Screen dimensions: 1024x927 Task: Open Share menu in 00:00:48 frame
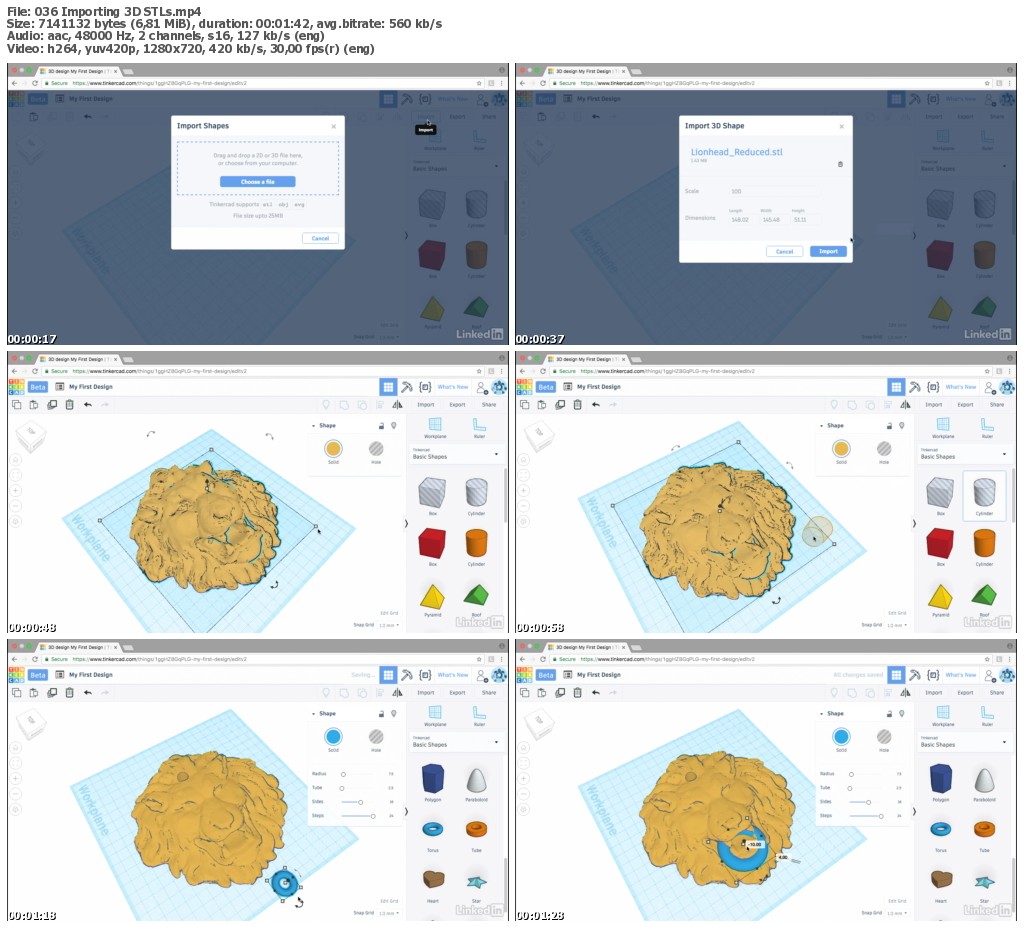(488, 405)
